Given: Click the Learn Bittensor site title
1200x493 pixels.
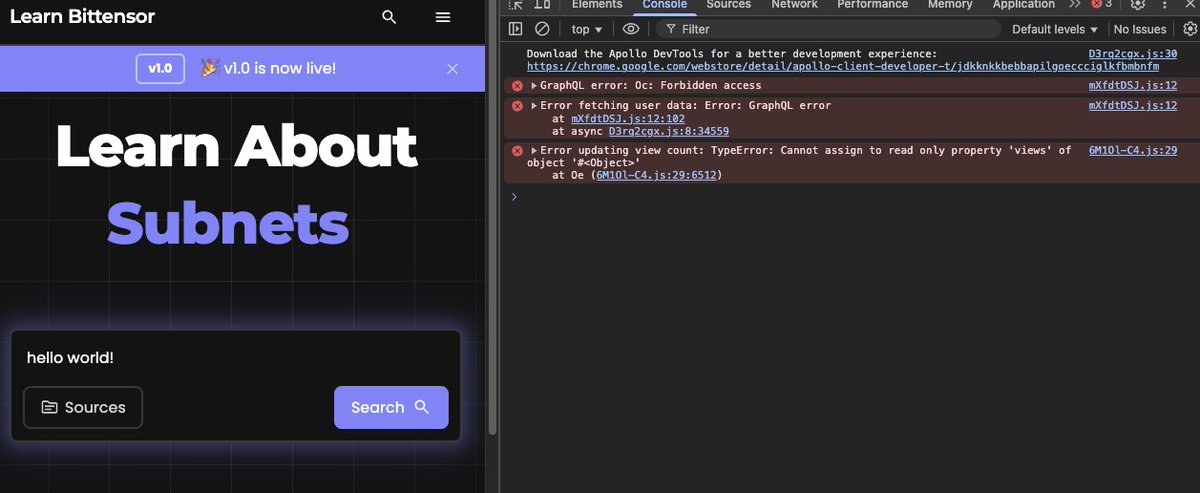Looking at the screenshot, I should click(x=82, y=17).
